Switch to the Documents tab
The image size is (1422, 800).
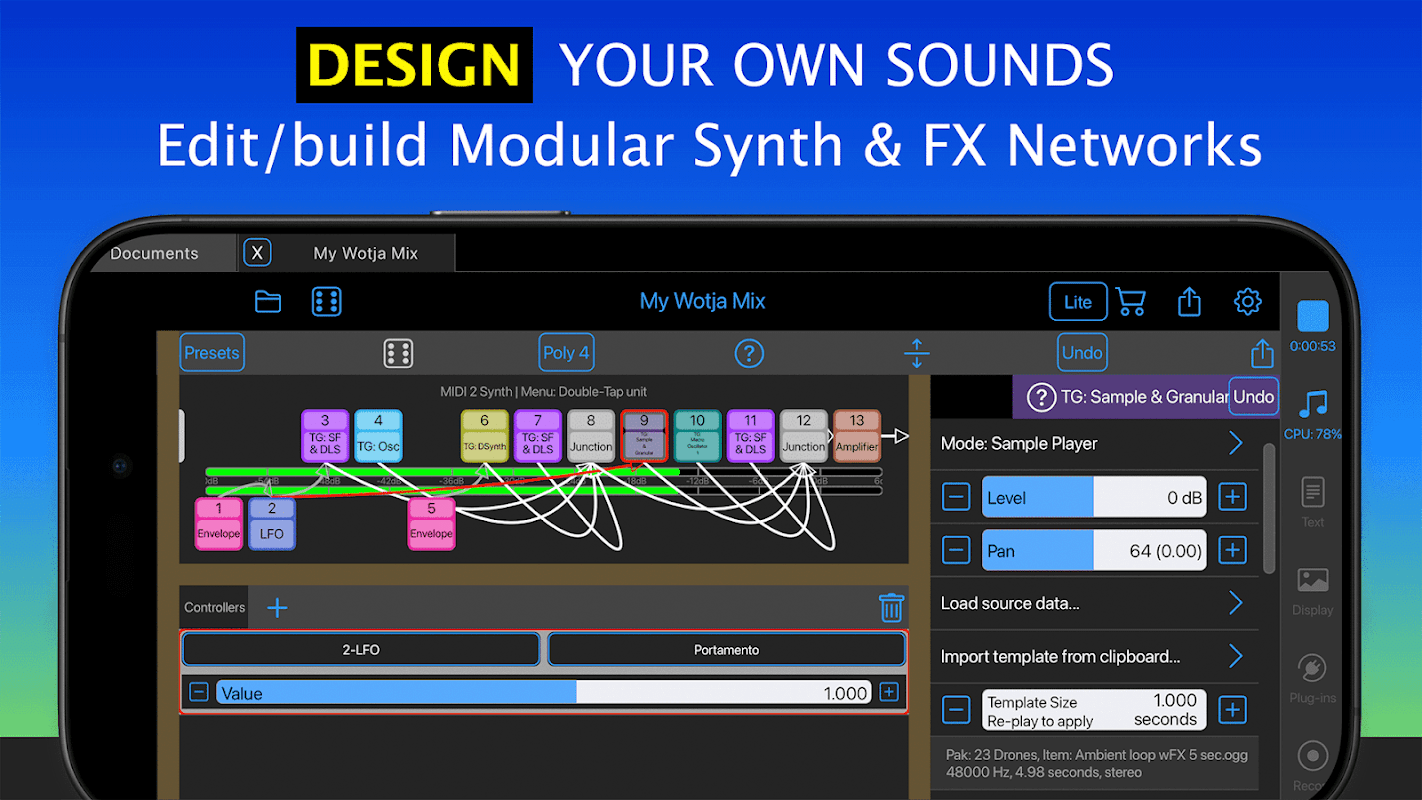pos(154,253)
